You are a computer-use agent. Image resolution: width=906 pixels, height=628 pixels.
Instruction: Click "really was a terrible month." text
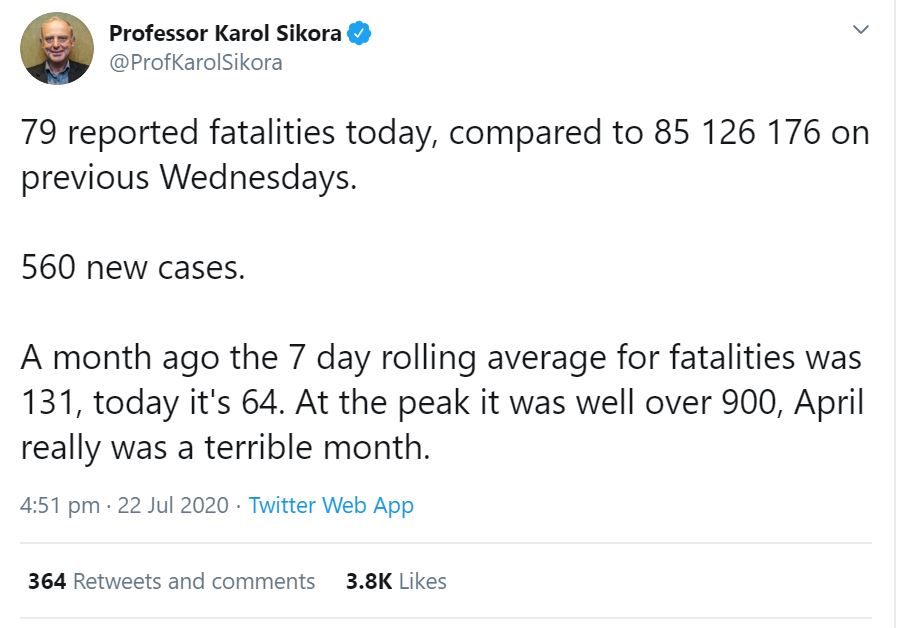point(225,446)
